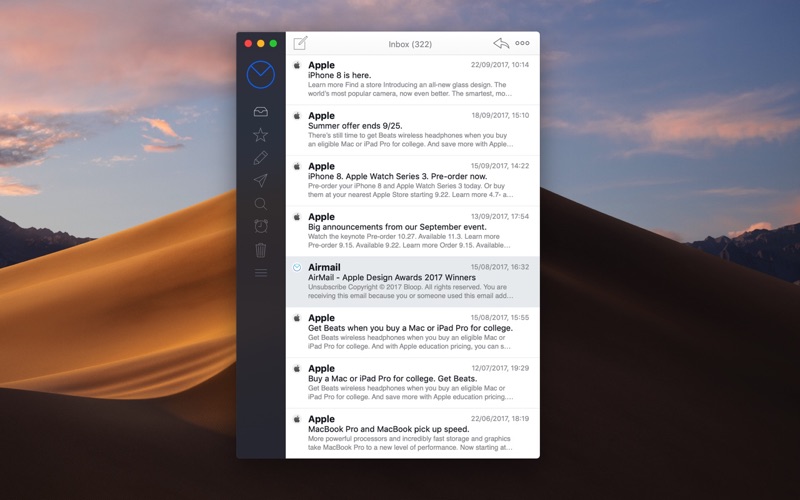
Task: Open the three-dots more options menu
Action: point(522,43)
